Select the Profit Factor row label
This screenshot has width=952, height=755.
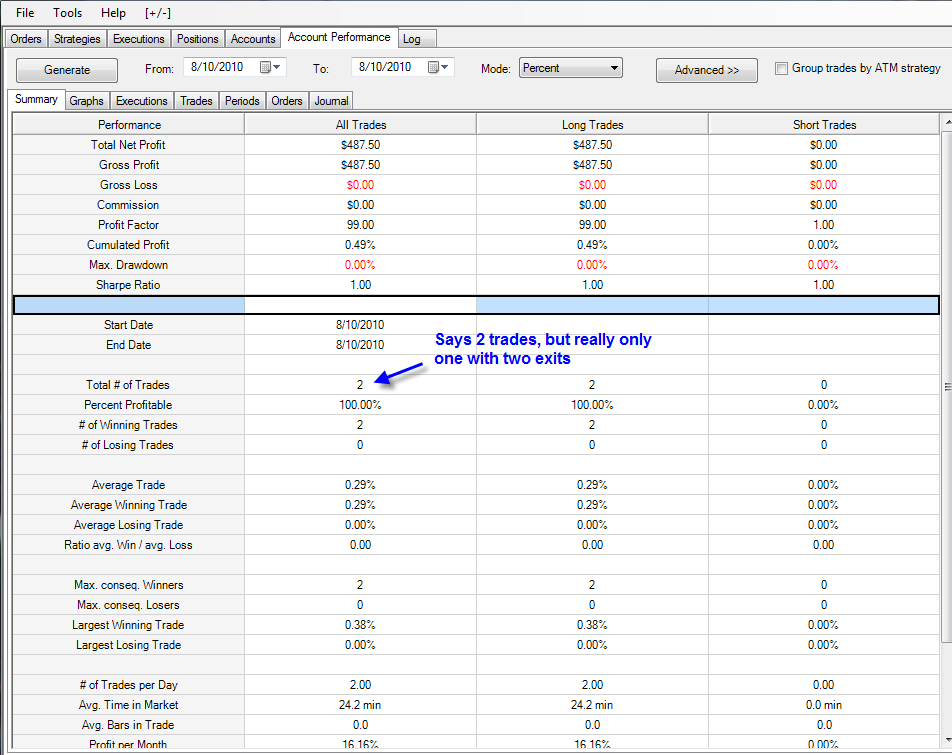click(129, 225)
